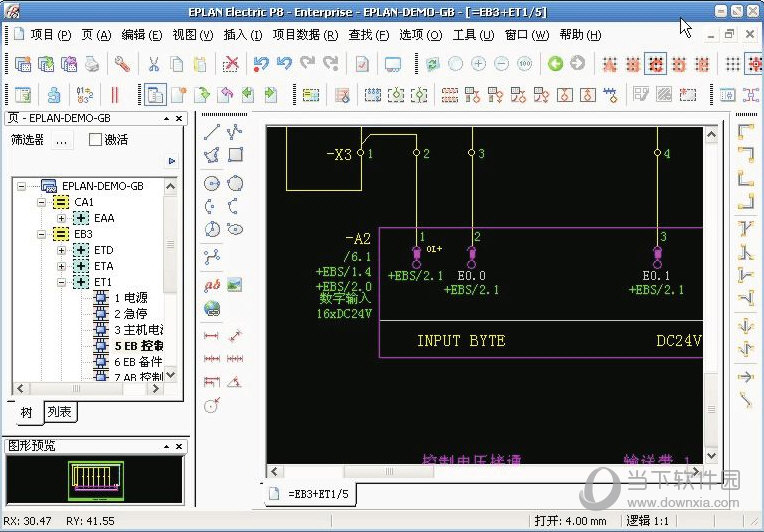Open the 编辑(E) menu
Screen dimensions: 764x532
click(x=141, y=35)
